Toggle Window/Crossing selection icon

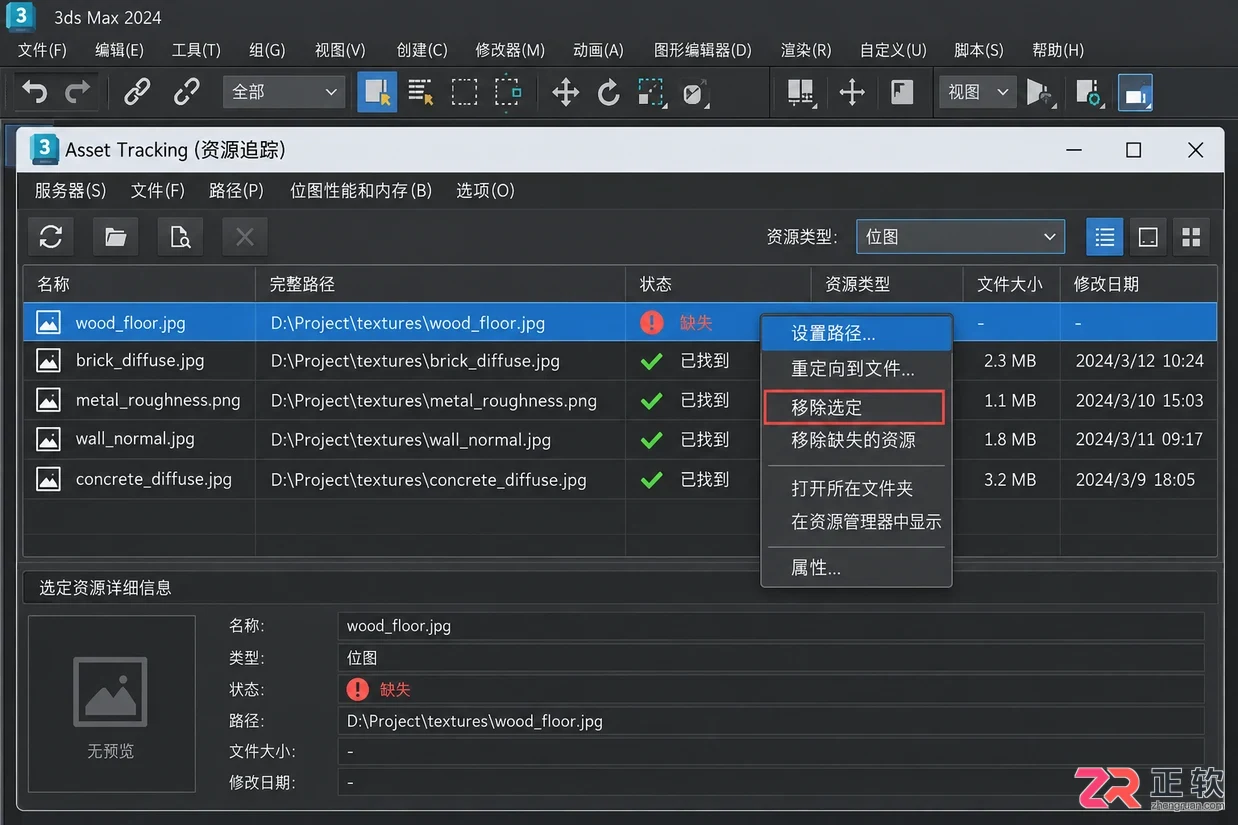point(508,93)
